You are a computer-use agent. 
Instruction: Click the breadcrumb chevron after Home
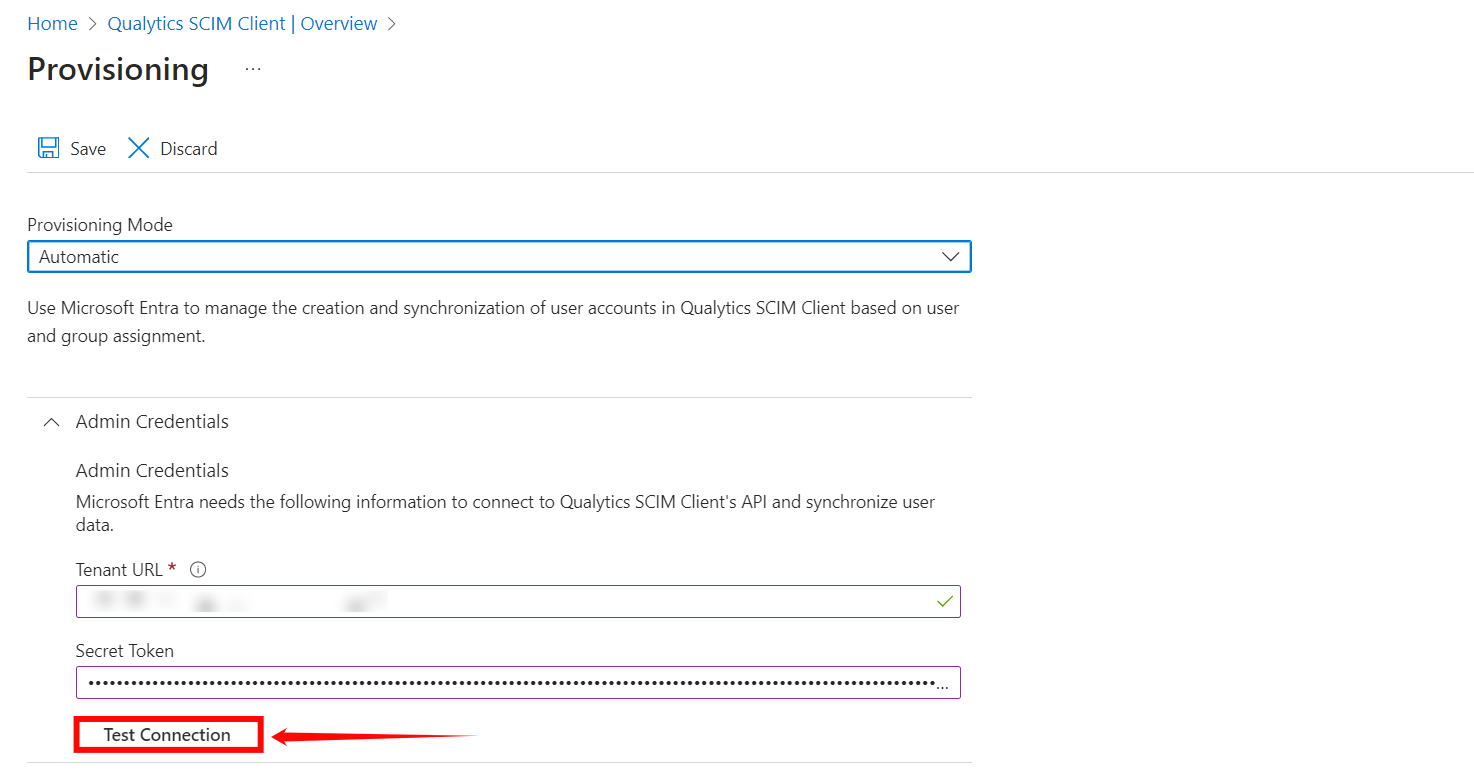pos(93,23)
